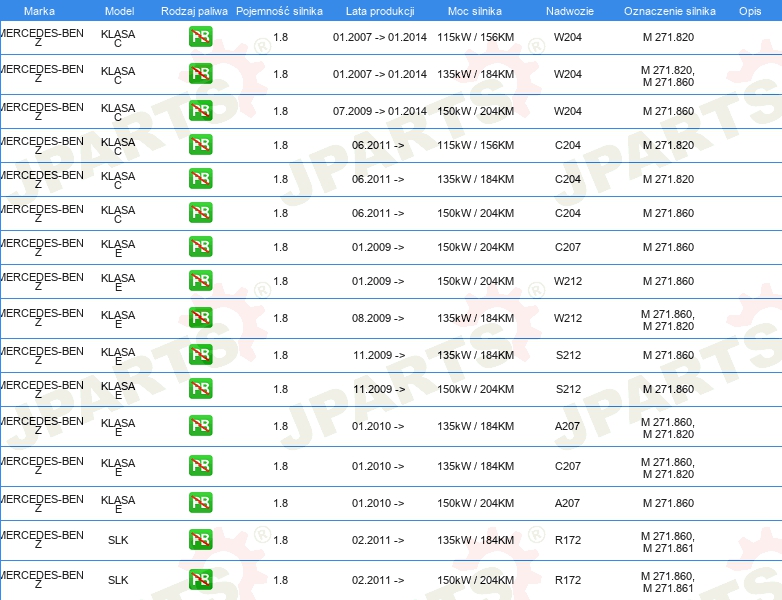Image resolution: width=782 pixels, height=600 pixels.
Task: Click the 06.2011 -> date in the C204 150kW row
Action: [x=378, y=213]
